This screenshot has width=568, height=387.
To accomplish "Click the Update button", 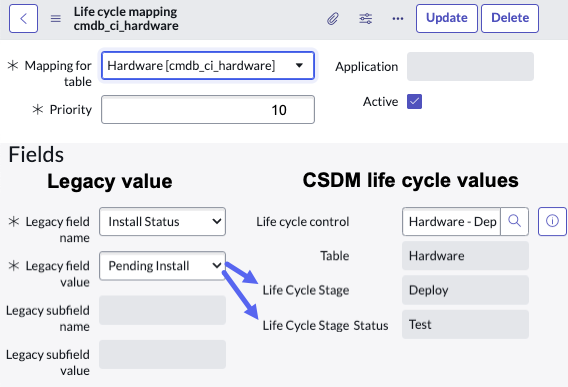I will coord(447,18).
